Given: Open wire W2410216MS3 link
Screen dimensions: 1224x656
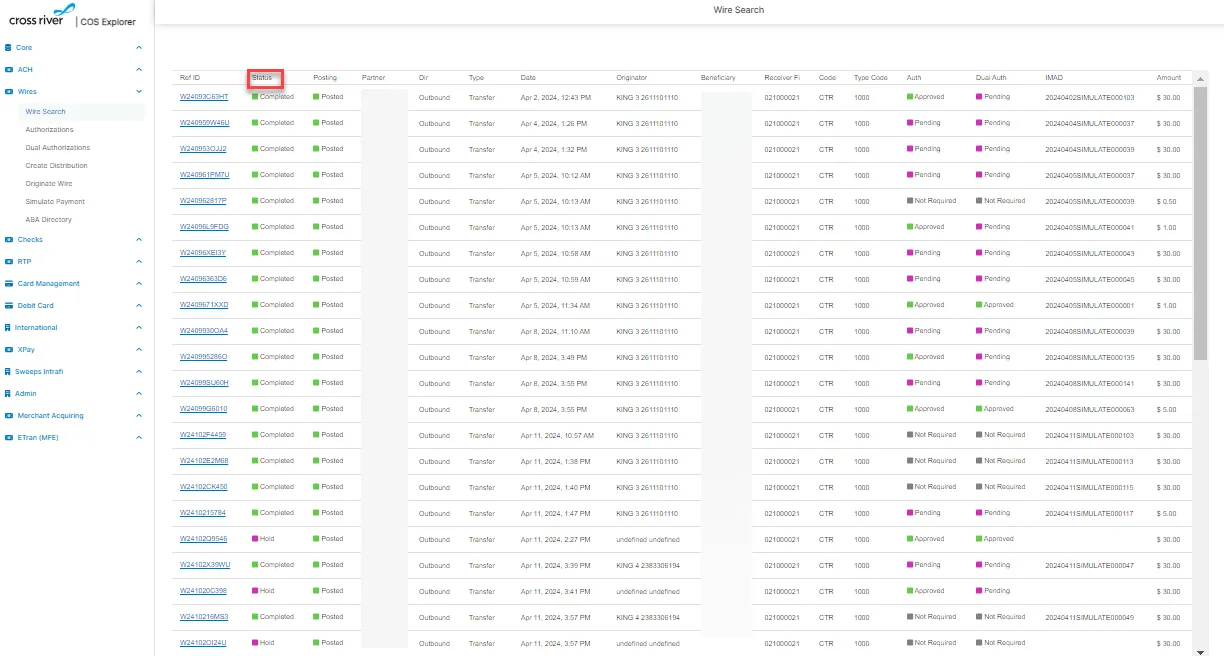Looking at the screenshot, I should point(204,617).
